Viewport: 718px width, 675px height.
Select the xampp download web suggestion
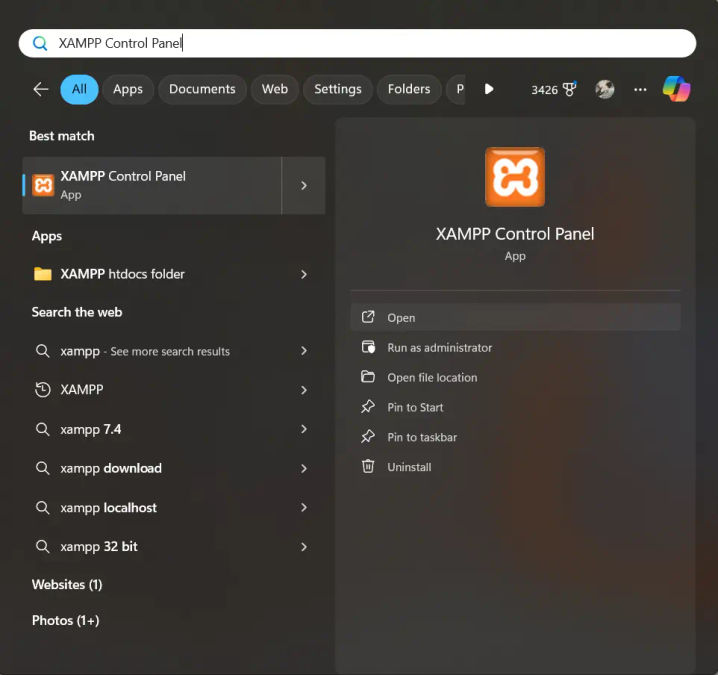tap(174, 468)
